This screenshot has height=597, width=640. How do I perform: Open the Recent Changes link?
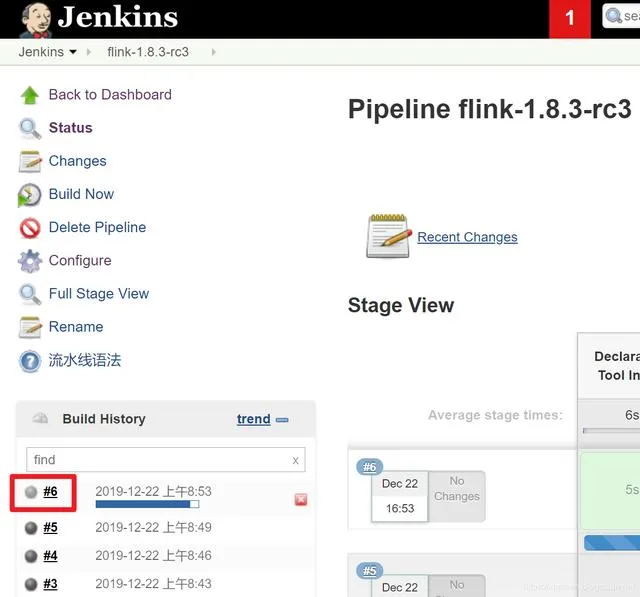pos(467,237)
